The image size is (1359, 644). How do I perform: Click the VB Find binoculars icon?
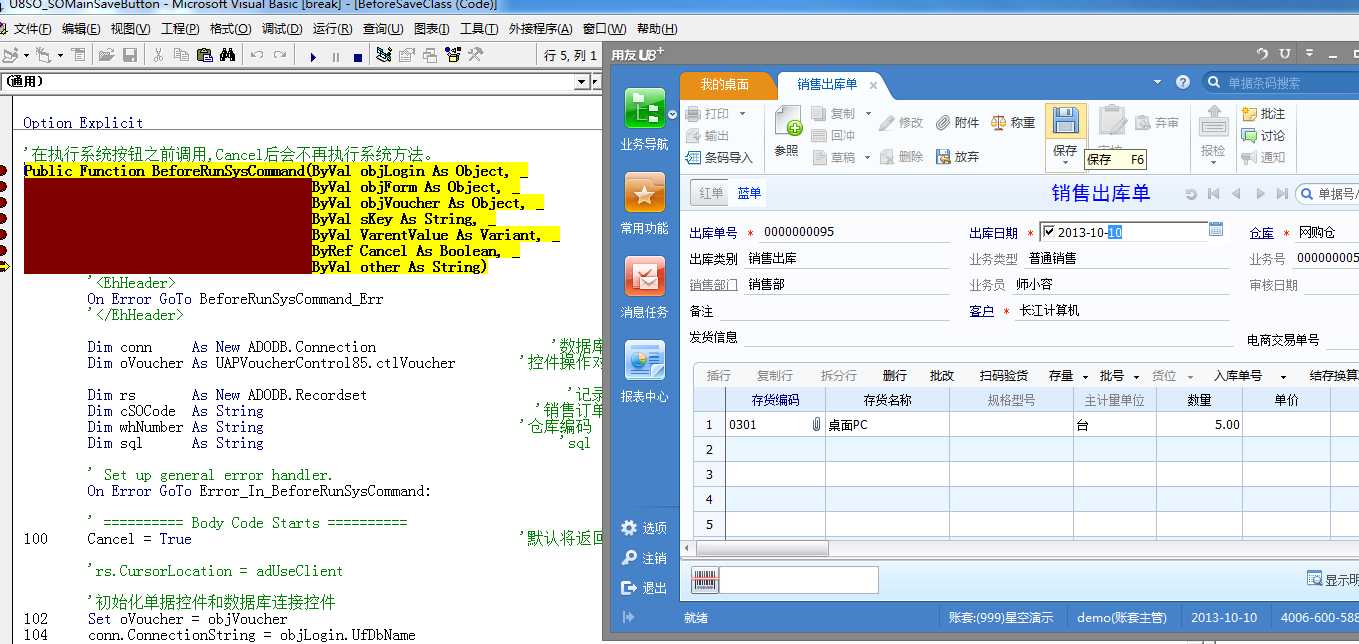pos(228,55)
